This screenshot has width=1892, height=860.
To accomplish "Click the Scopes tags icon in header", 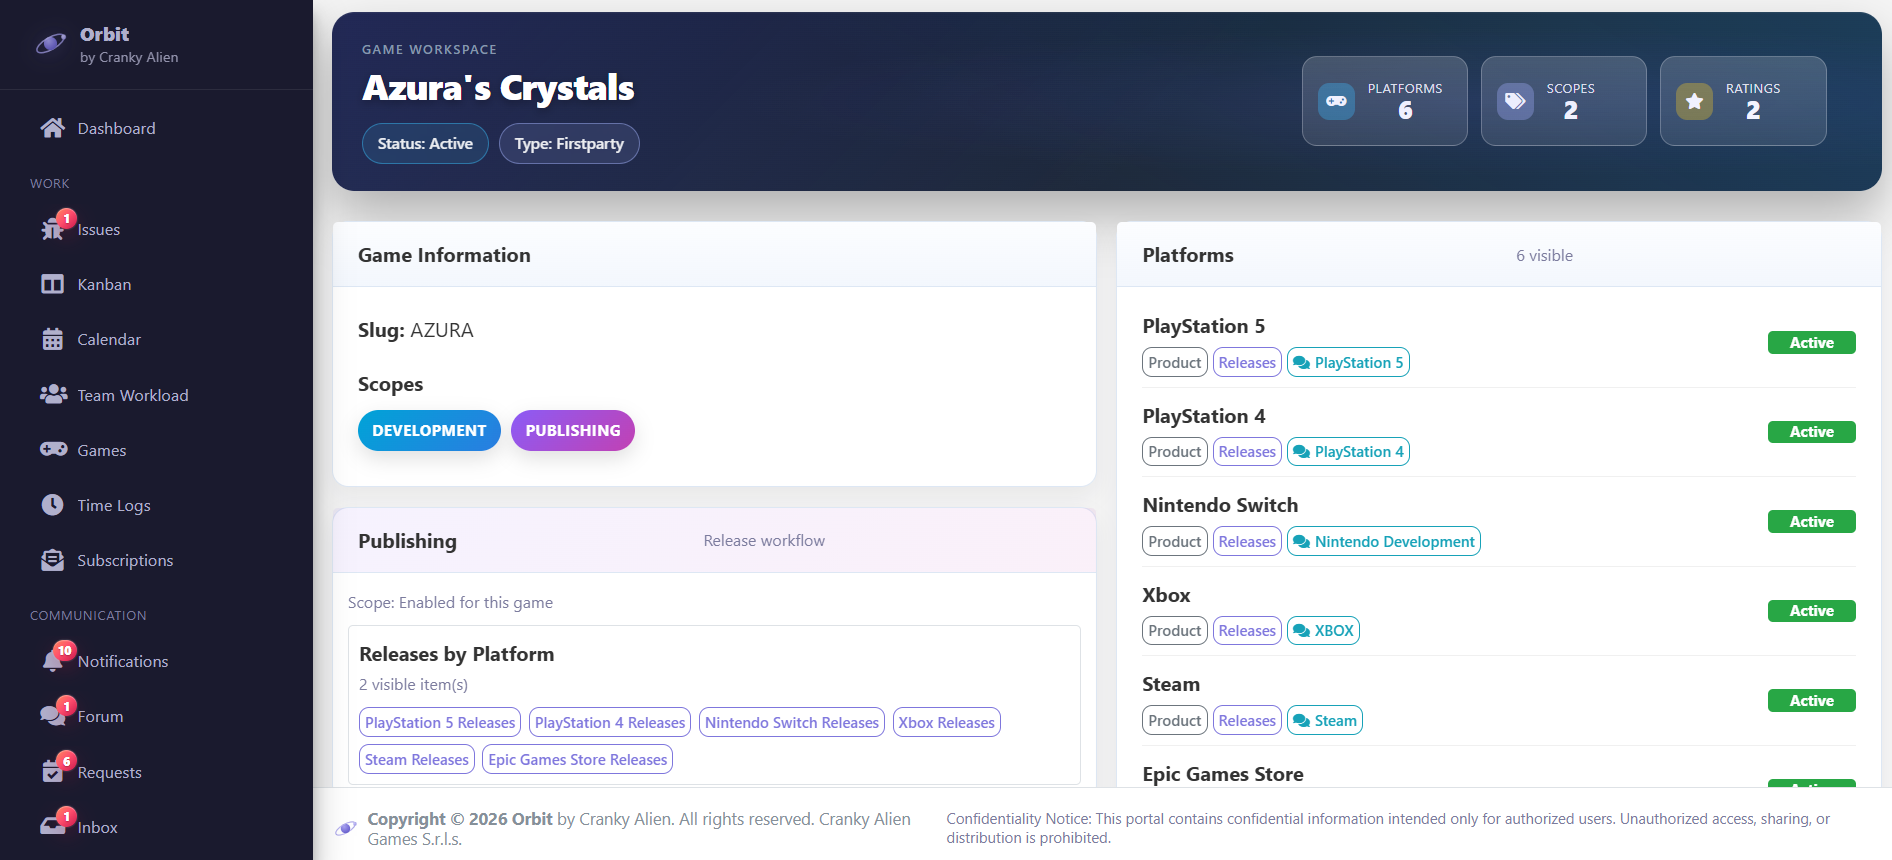I will point(1515,101).
